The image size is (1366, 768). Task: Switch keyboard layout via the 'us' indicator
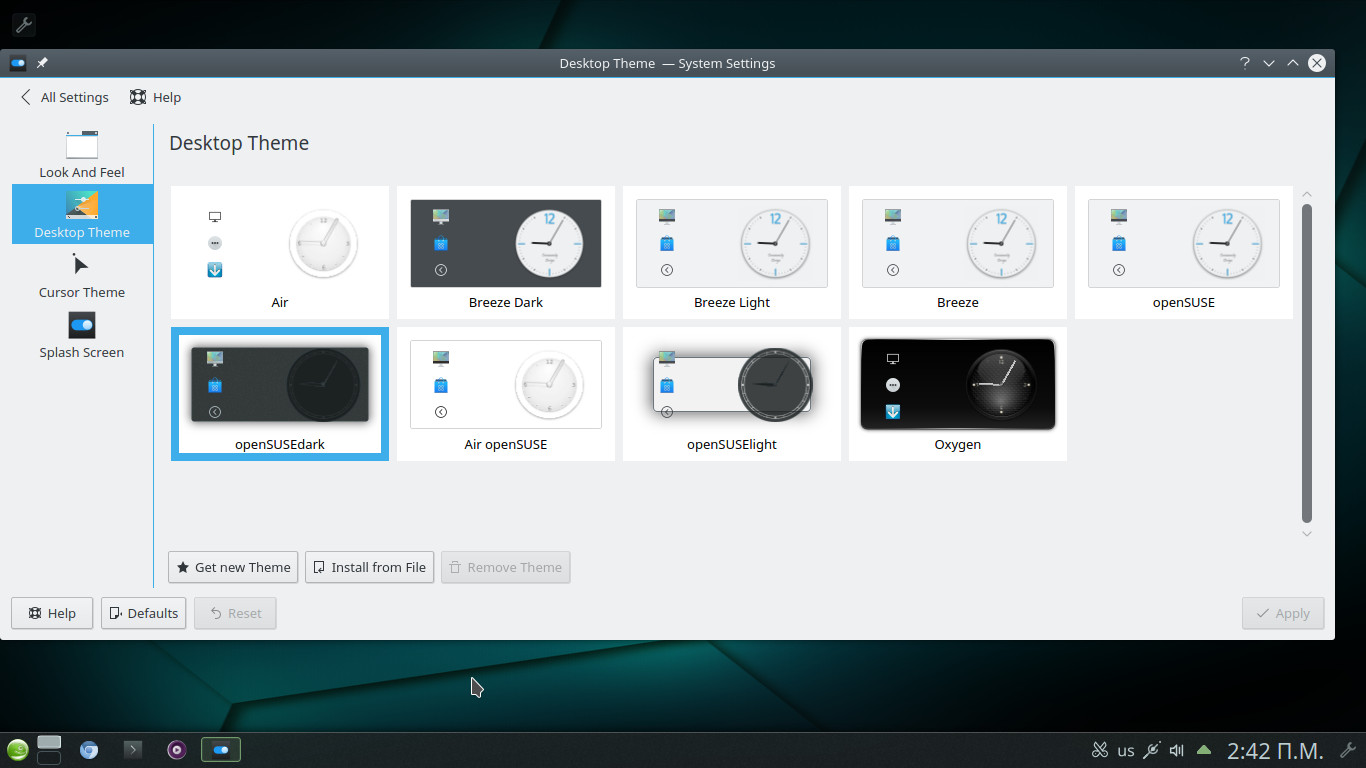point(1126,750)
